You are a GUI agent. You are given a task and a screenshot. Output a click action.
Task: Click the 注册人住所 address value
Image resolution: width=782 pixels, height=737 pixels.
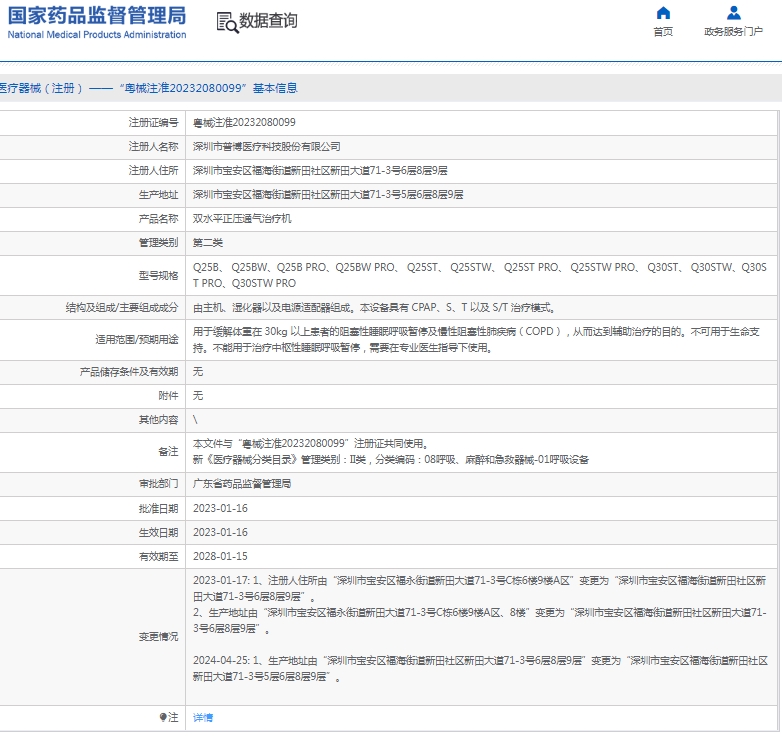(320, 171)
